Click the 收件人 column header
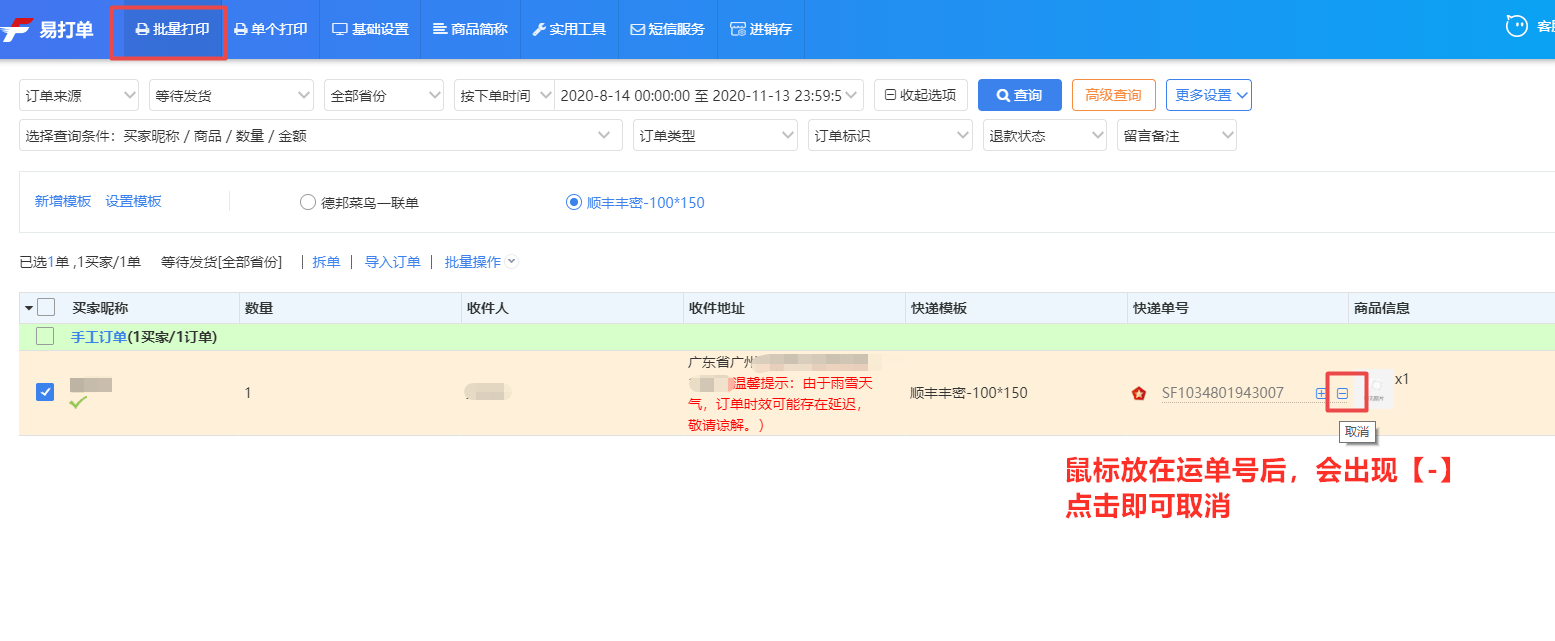 click(488, 308)
